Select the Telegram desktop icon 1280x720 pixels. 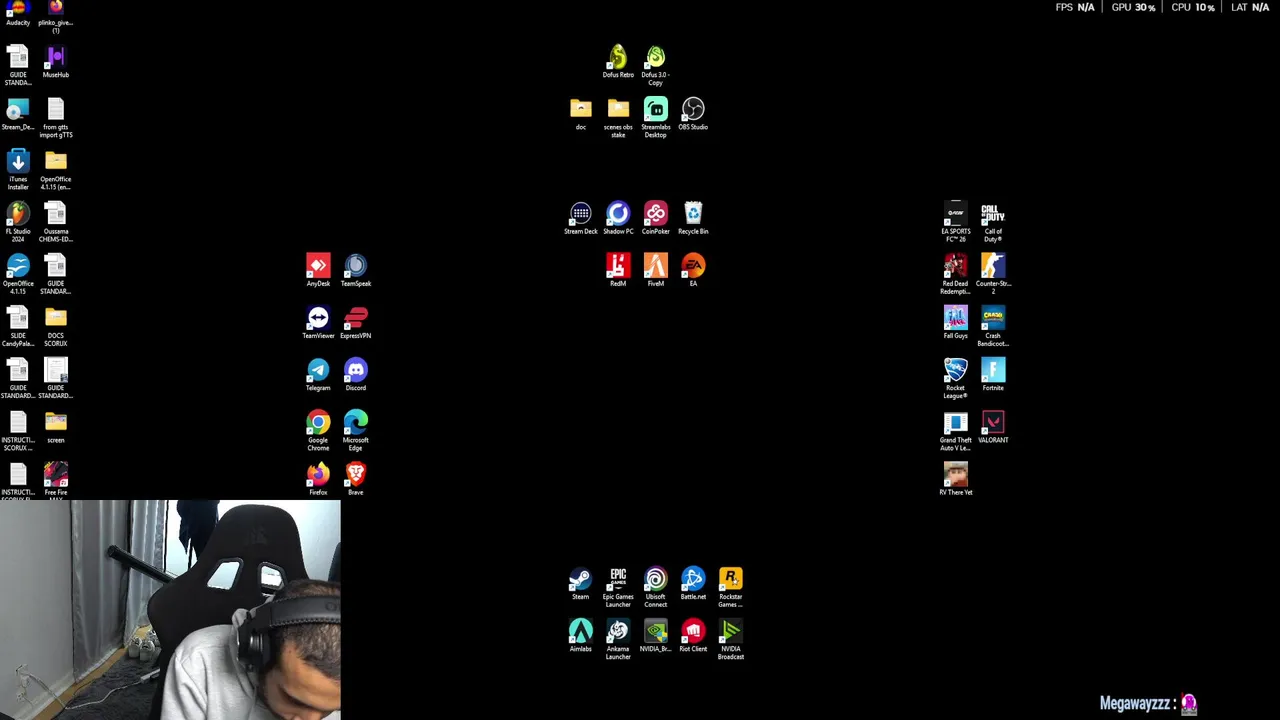click(318, 375)
